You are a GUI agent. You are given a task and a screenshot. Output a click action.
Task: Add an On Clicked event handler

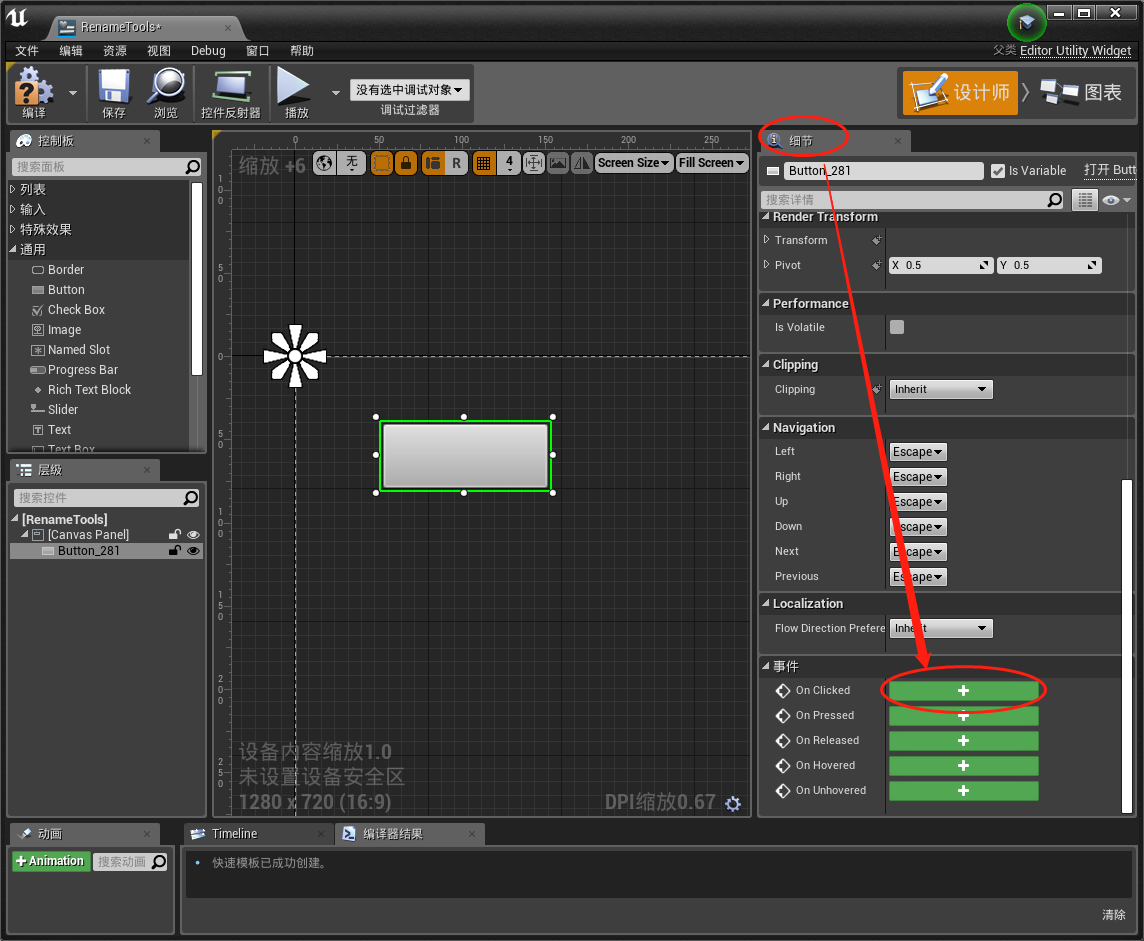pyautogui.click(x=963, y=690)
